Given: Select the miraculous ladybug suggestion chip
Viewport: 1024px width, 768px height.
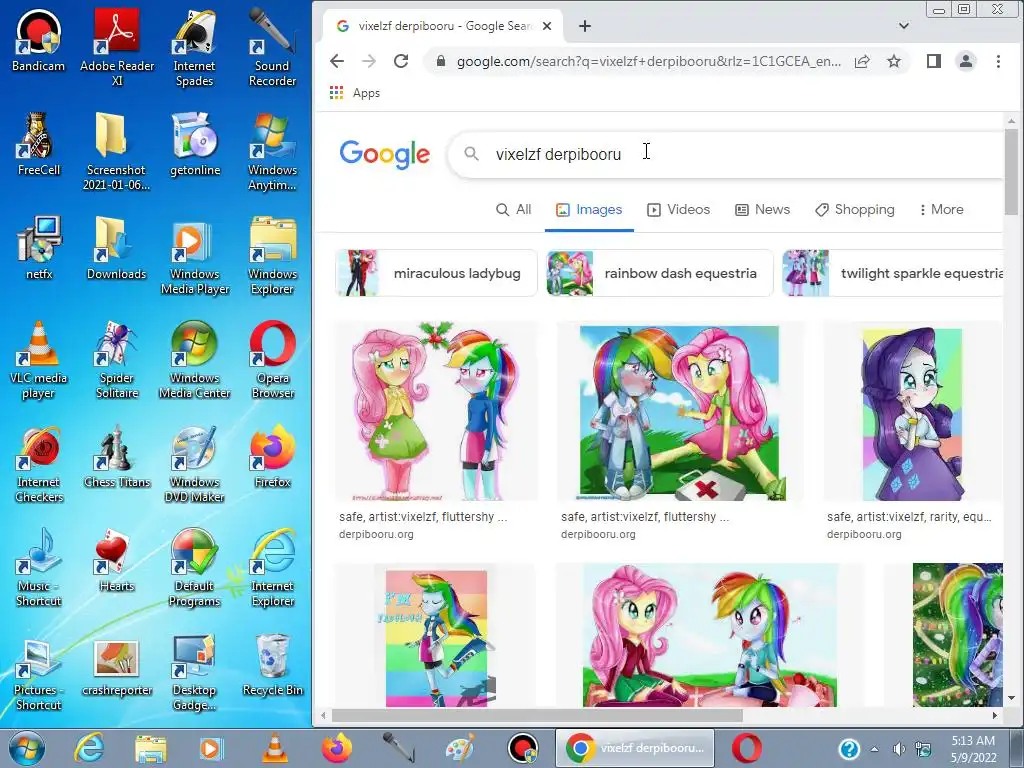Looking at the screenshot, I should [x=436, y=273].
